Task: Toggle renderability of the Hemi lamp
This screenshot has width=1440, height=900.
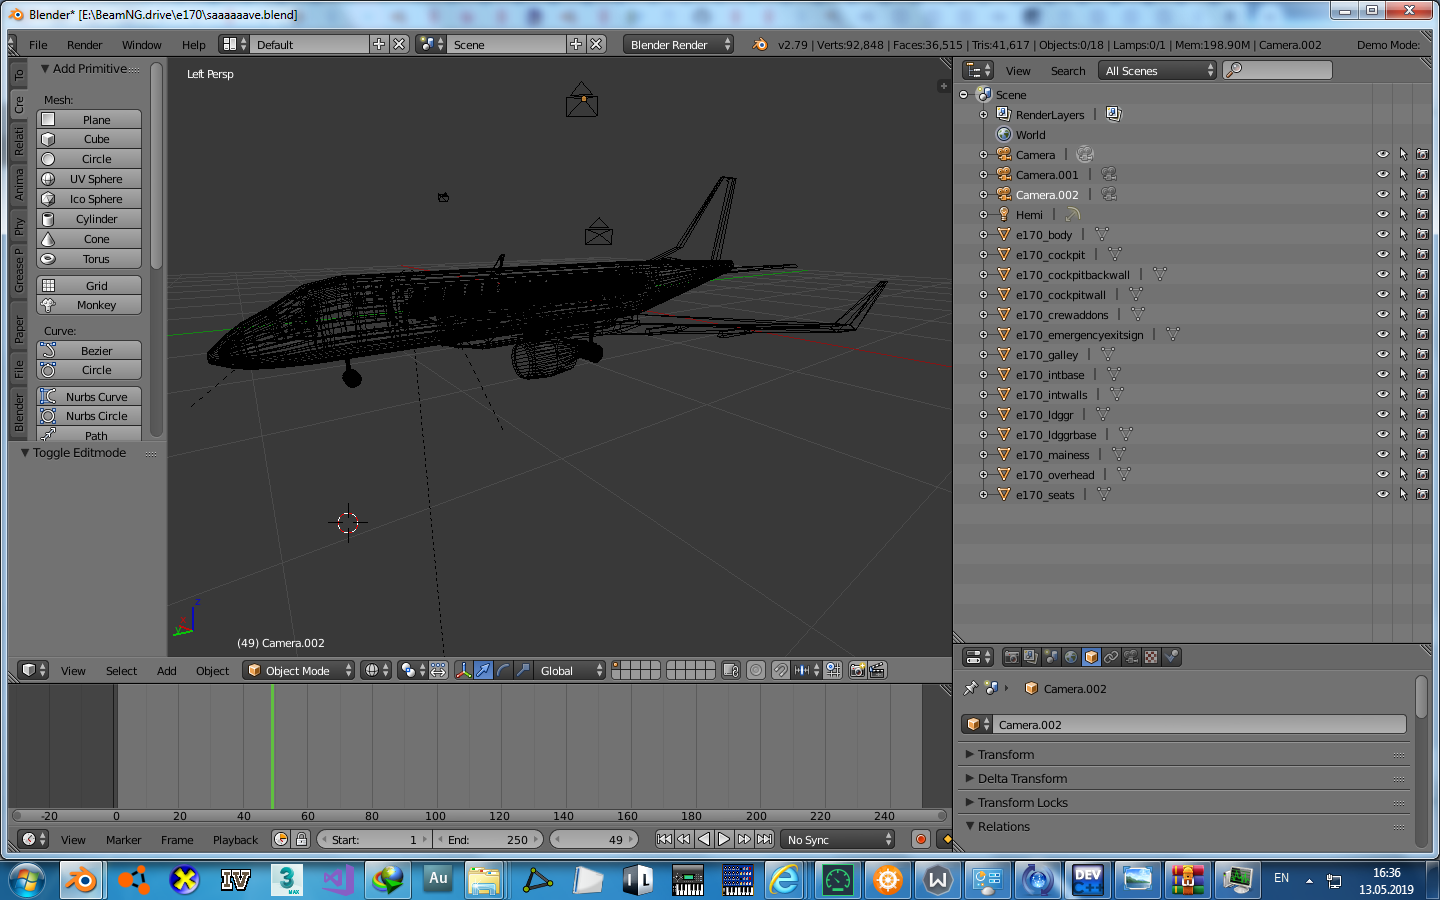Action: coord(1422,215)
